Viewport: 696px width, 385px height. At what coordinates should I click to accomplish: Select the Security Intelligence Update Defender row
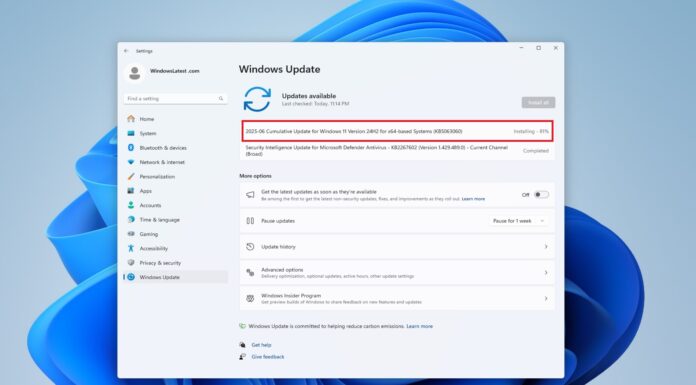click(397, 151)
